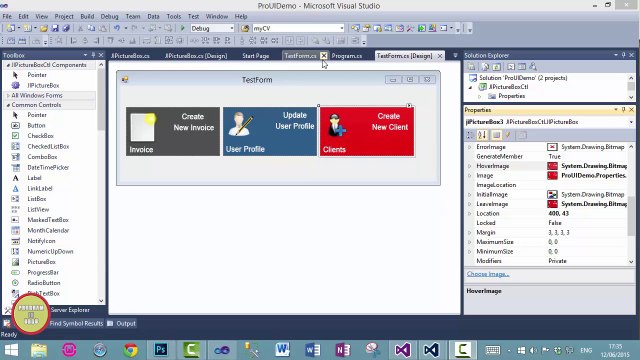Screen dimensions: 640x360
Task: Click the Find in Files icon beside myCV box
Action: click(x=245, y=28)
